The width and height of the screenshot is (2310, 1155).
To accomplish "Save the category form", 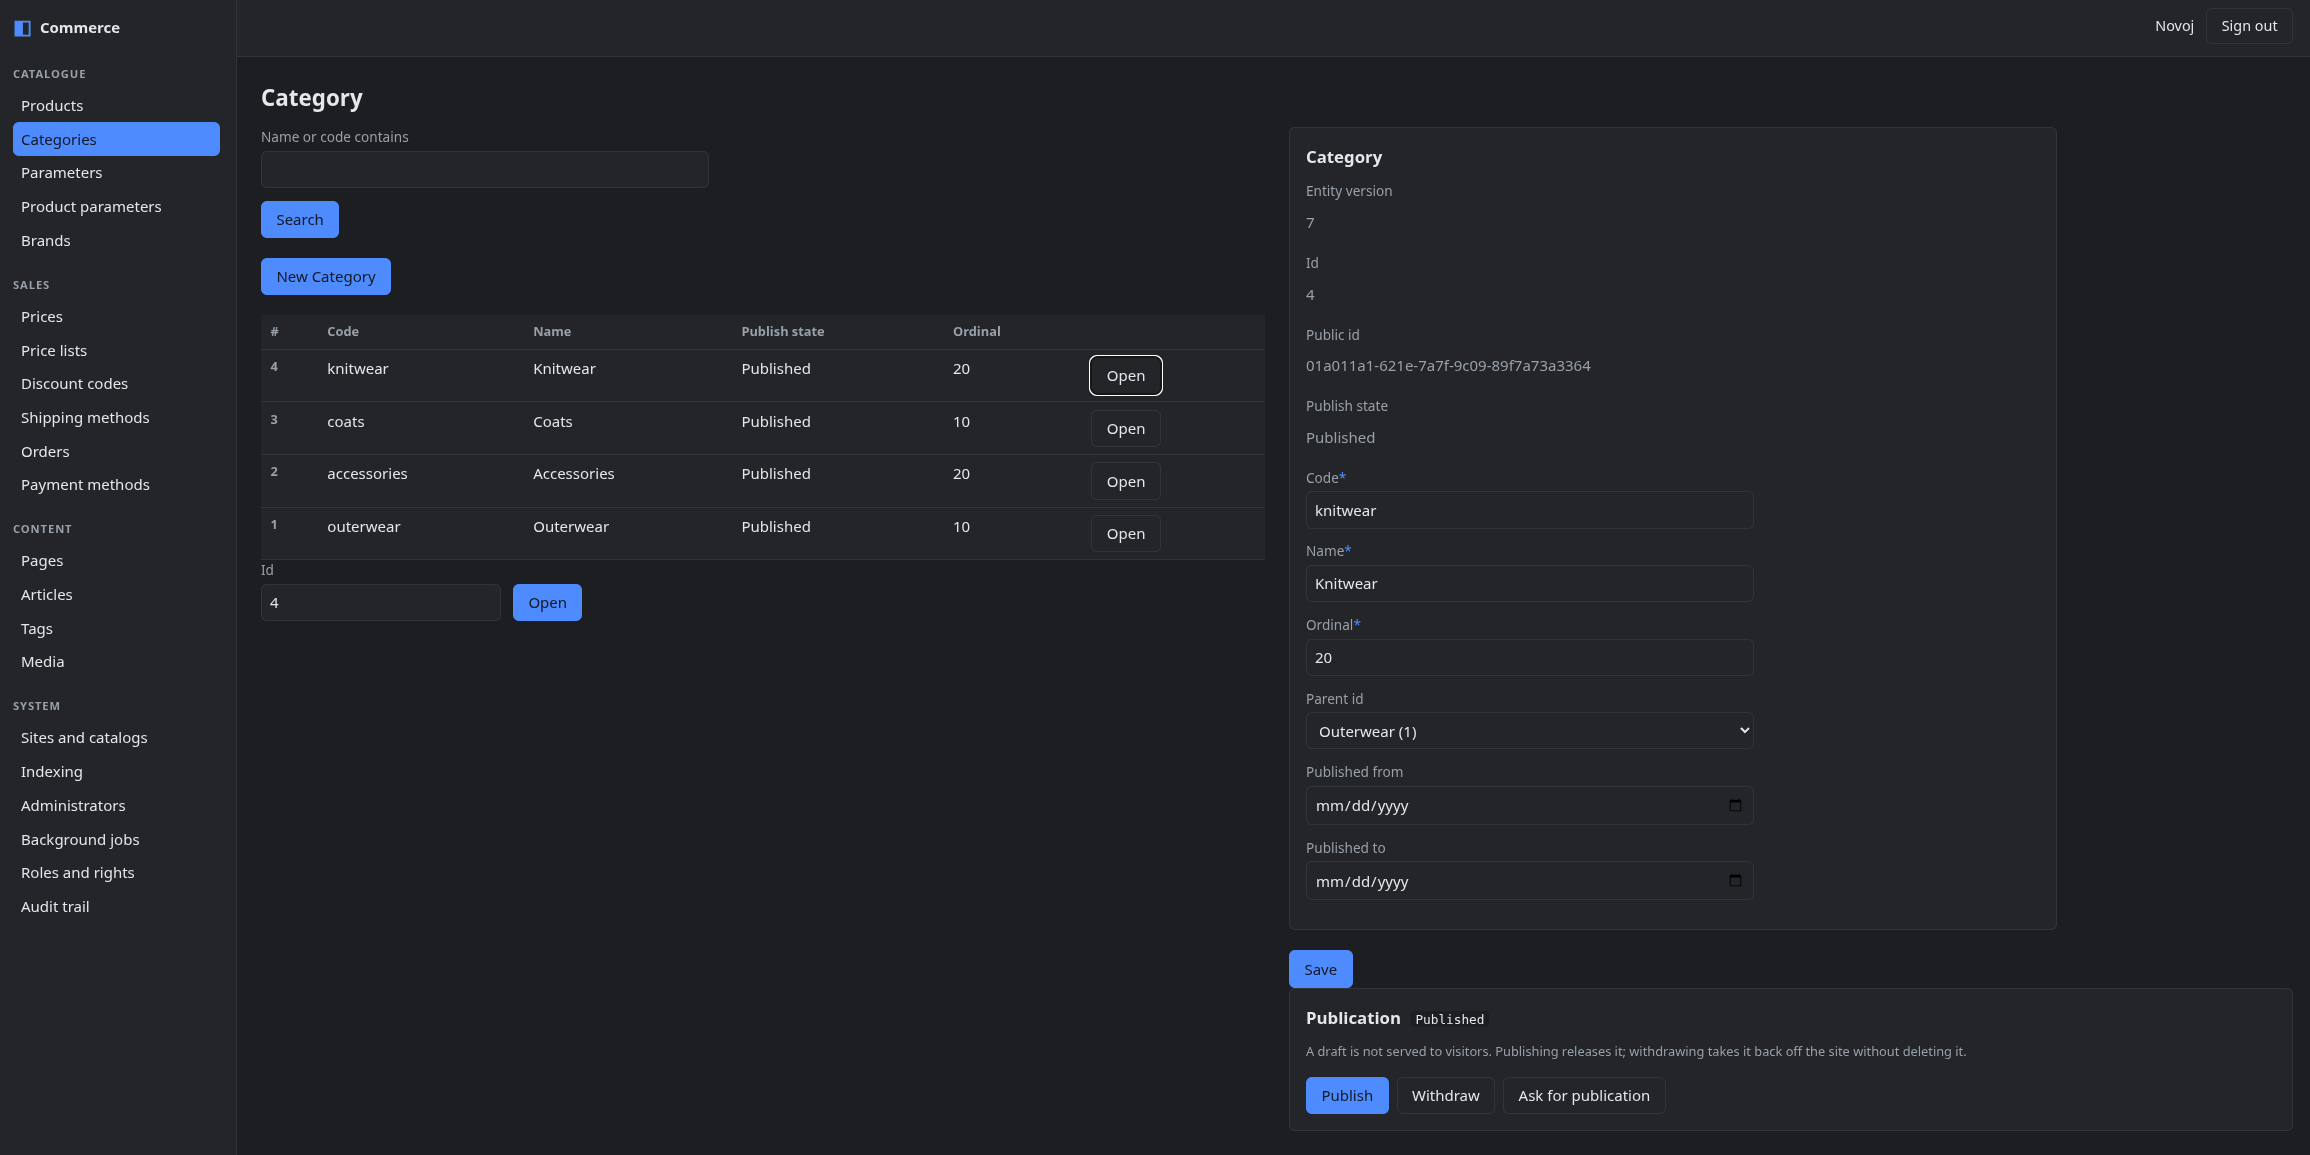I will click(x=1320, y=970).
